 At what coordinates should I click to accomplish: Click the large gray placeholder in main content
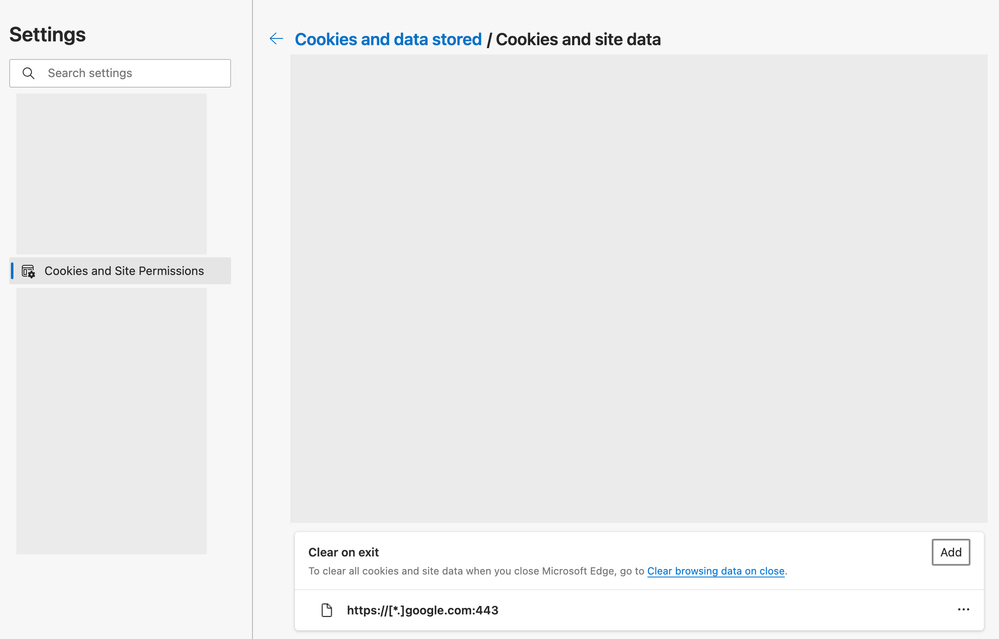[638, 288]
